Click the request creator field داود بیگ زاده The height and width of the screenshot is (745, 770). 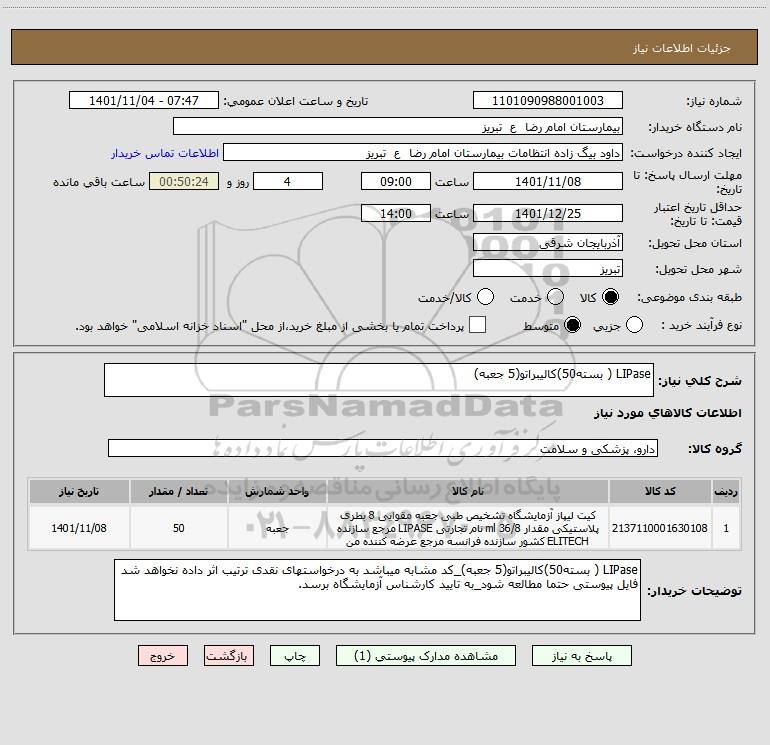click(x=423, y=153)
